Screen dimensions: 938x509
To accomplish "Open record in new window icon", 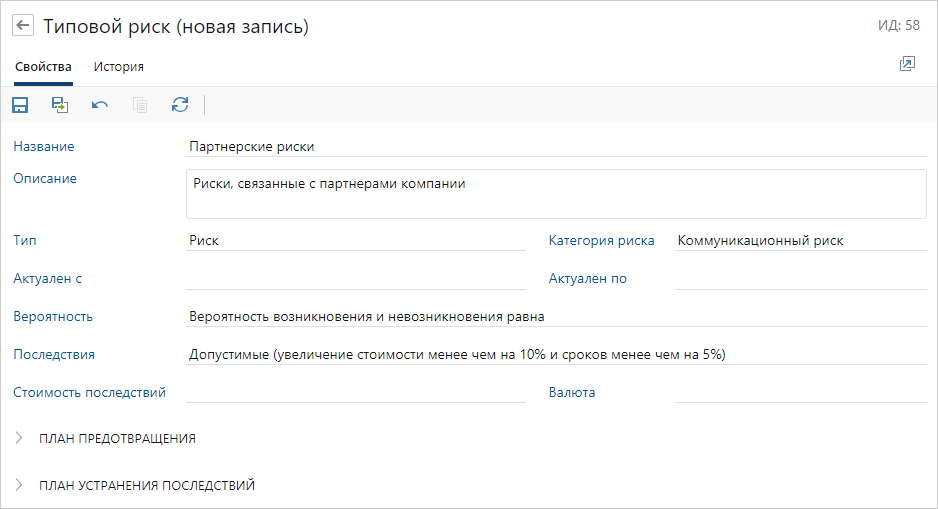I will [x=907, y=64].
